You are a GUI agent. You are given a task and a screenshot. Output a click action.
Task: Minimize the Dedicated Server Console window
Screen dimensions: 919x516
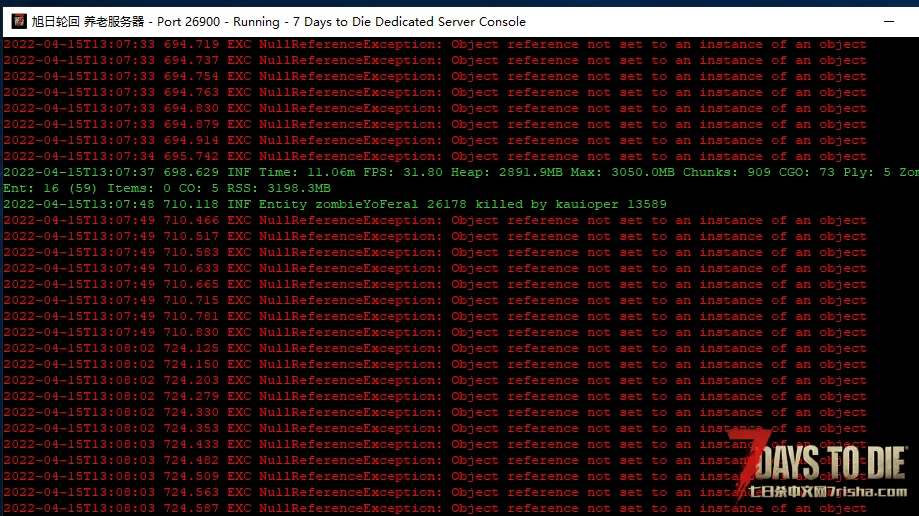coord(889,22)
